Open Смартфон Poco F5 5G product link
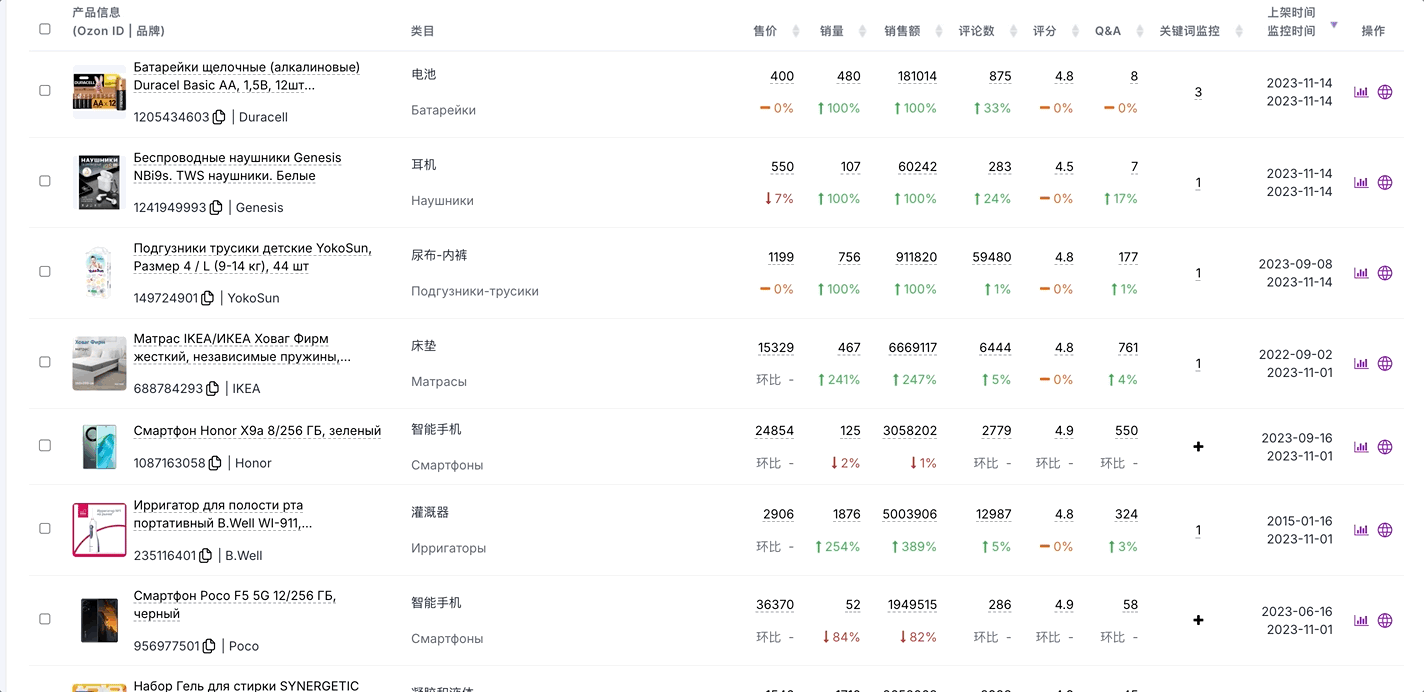The height and width of the screenshot is (692, 1424). [235, 605]
